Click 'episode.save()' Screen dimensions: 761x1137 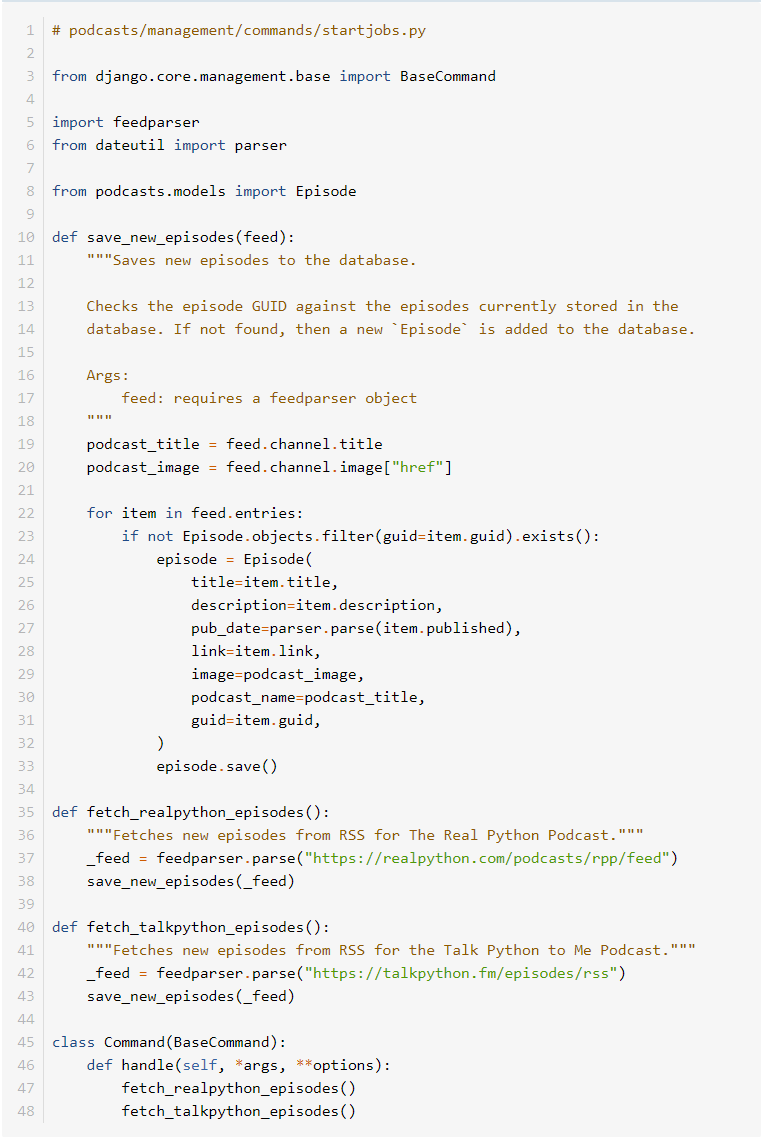click(x=217, y=766)
